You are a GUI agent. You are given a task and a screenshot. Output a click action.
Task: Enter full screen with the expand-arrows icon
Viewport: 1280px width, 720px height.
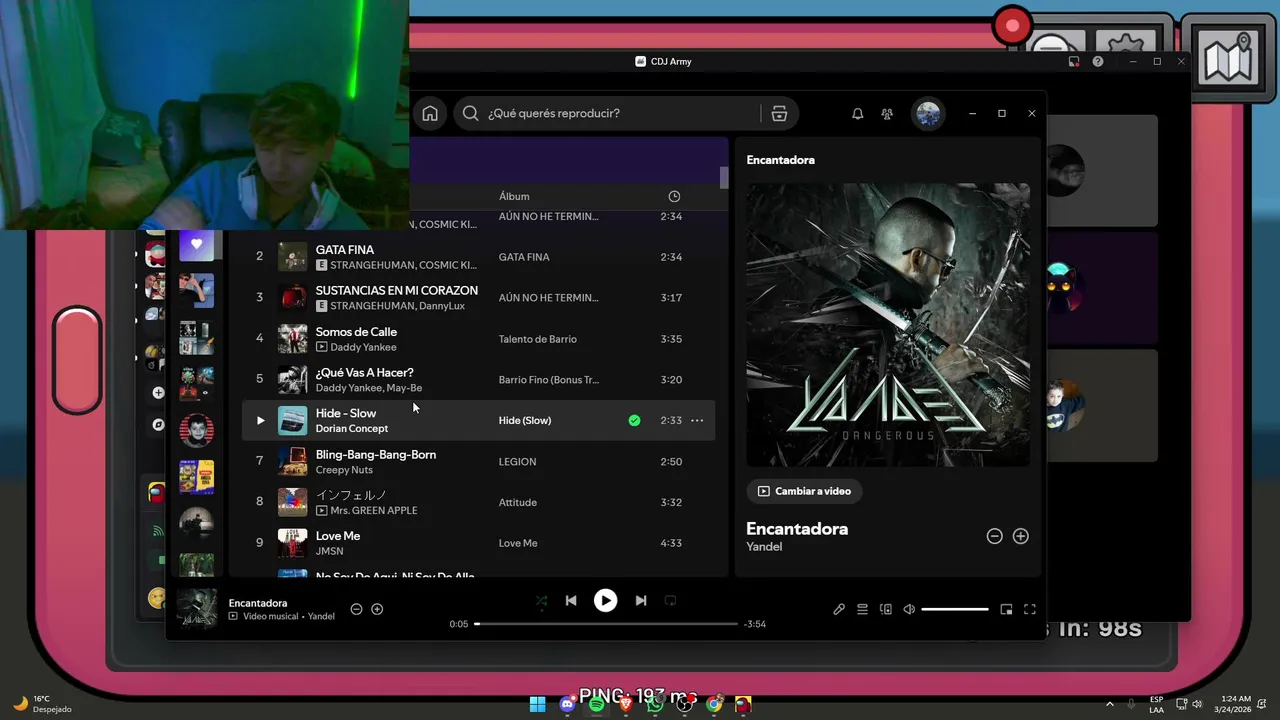point(1030,609)
